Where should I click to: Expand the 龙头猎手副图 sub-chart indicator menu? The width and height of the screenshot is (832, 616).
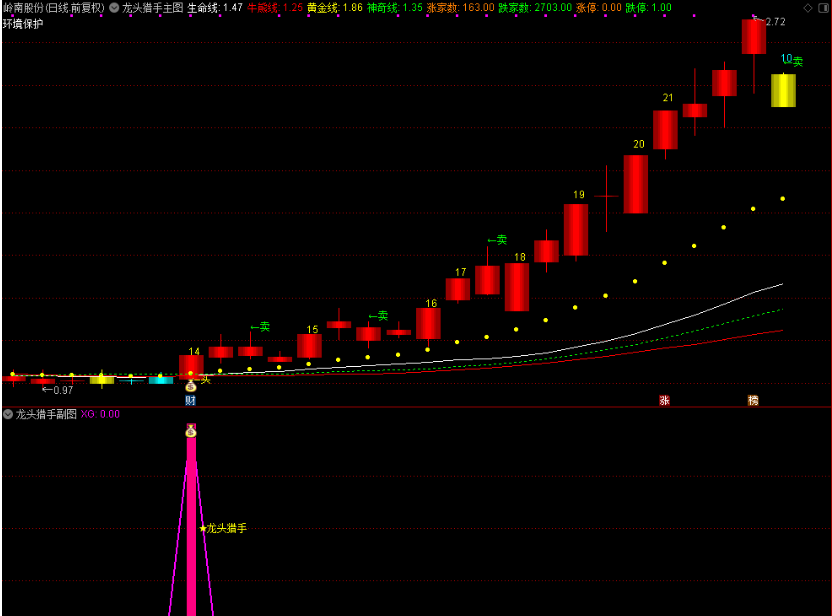8,414
